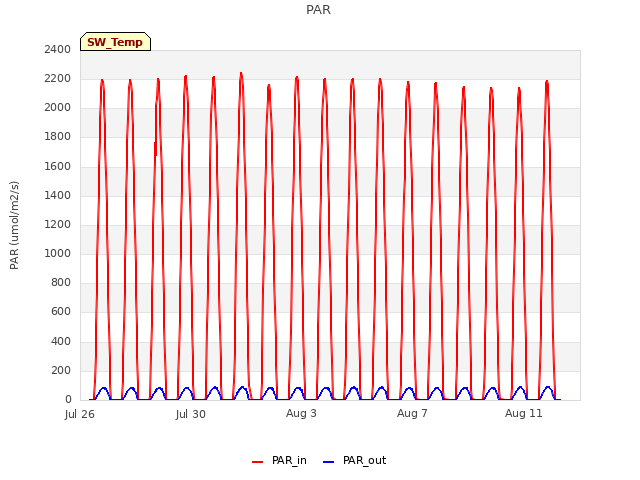Click the 400 y-axis tick label
This screenshot has height=480, width=640.
[61, 341]
